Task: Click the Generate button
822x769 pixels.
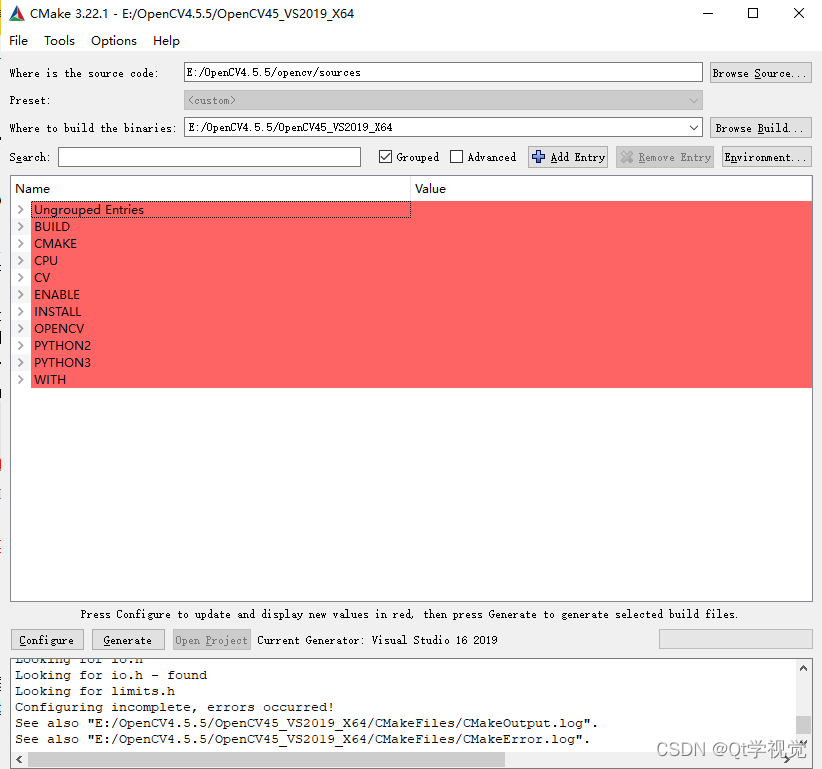Action: 128,640
